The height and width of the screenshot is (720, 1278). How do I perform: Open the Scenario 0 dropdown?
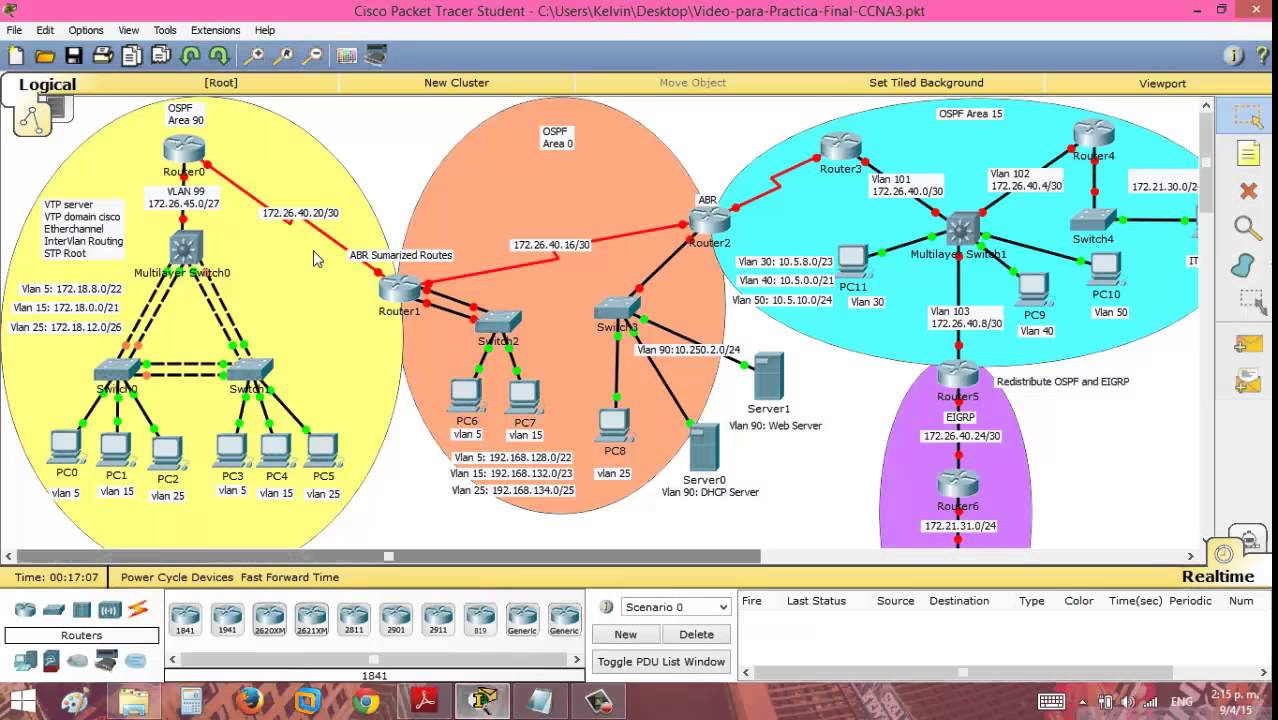(x=676, y=607)
